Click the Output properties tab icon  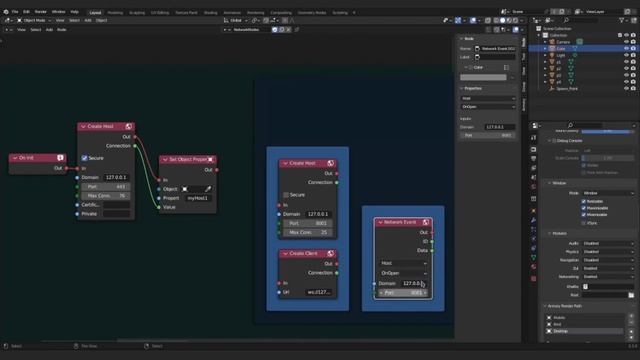[x=533, y=159]
